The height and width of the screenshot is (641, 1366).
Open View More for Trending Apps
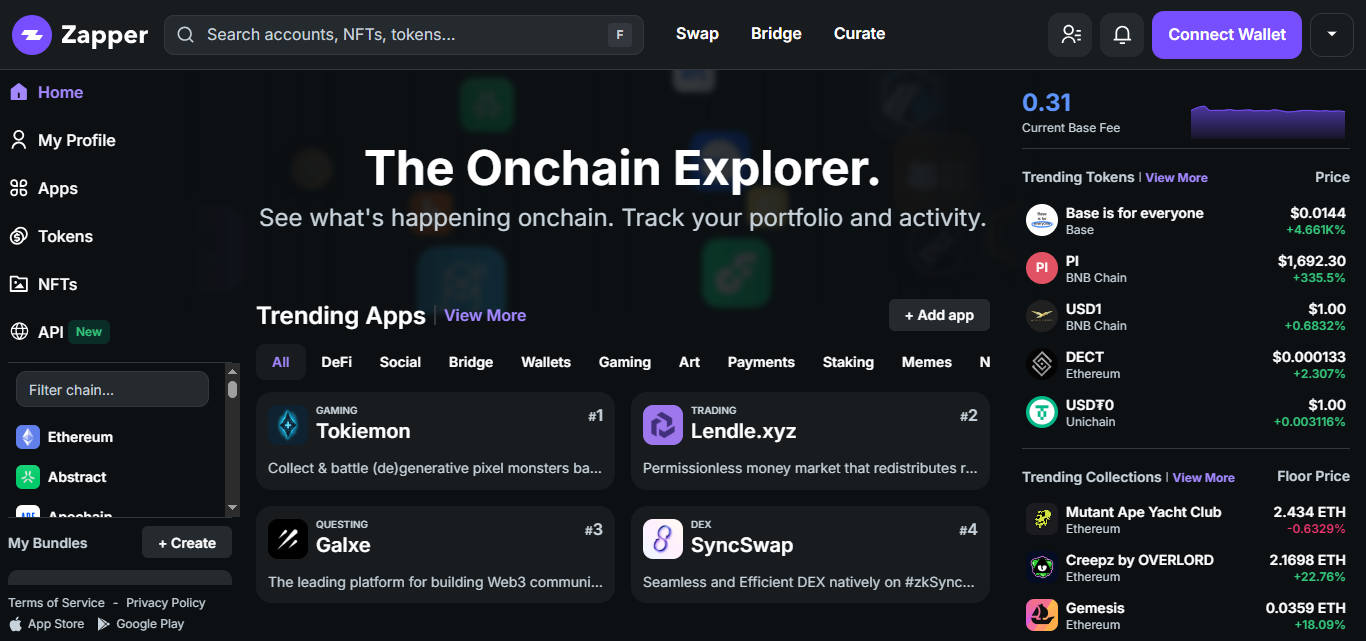(485, 315)
